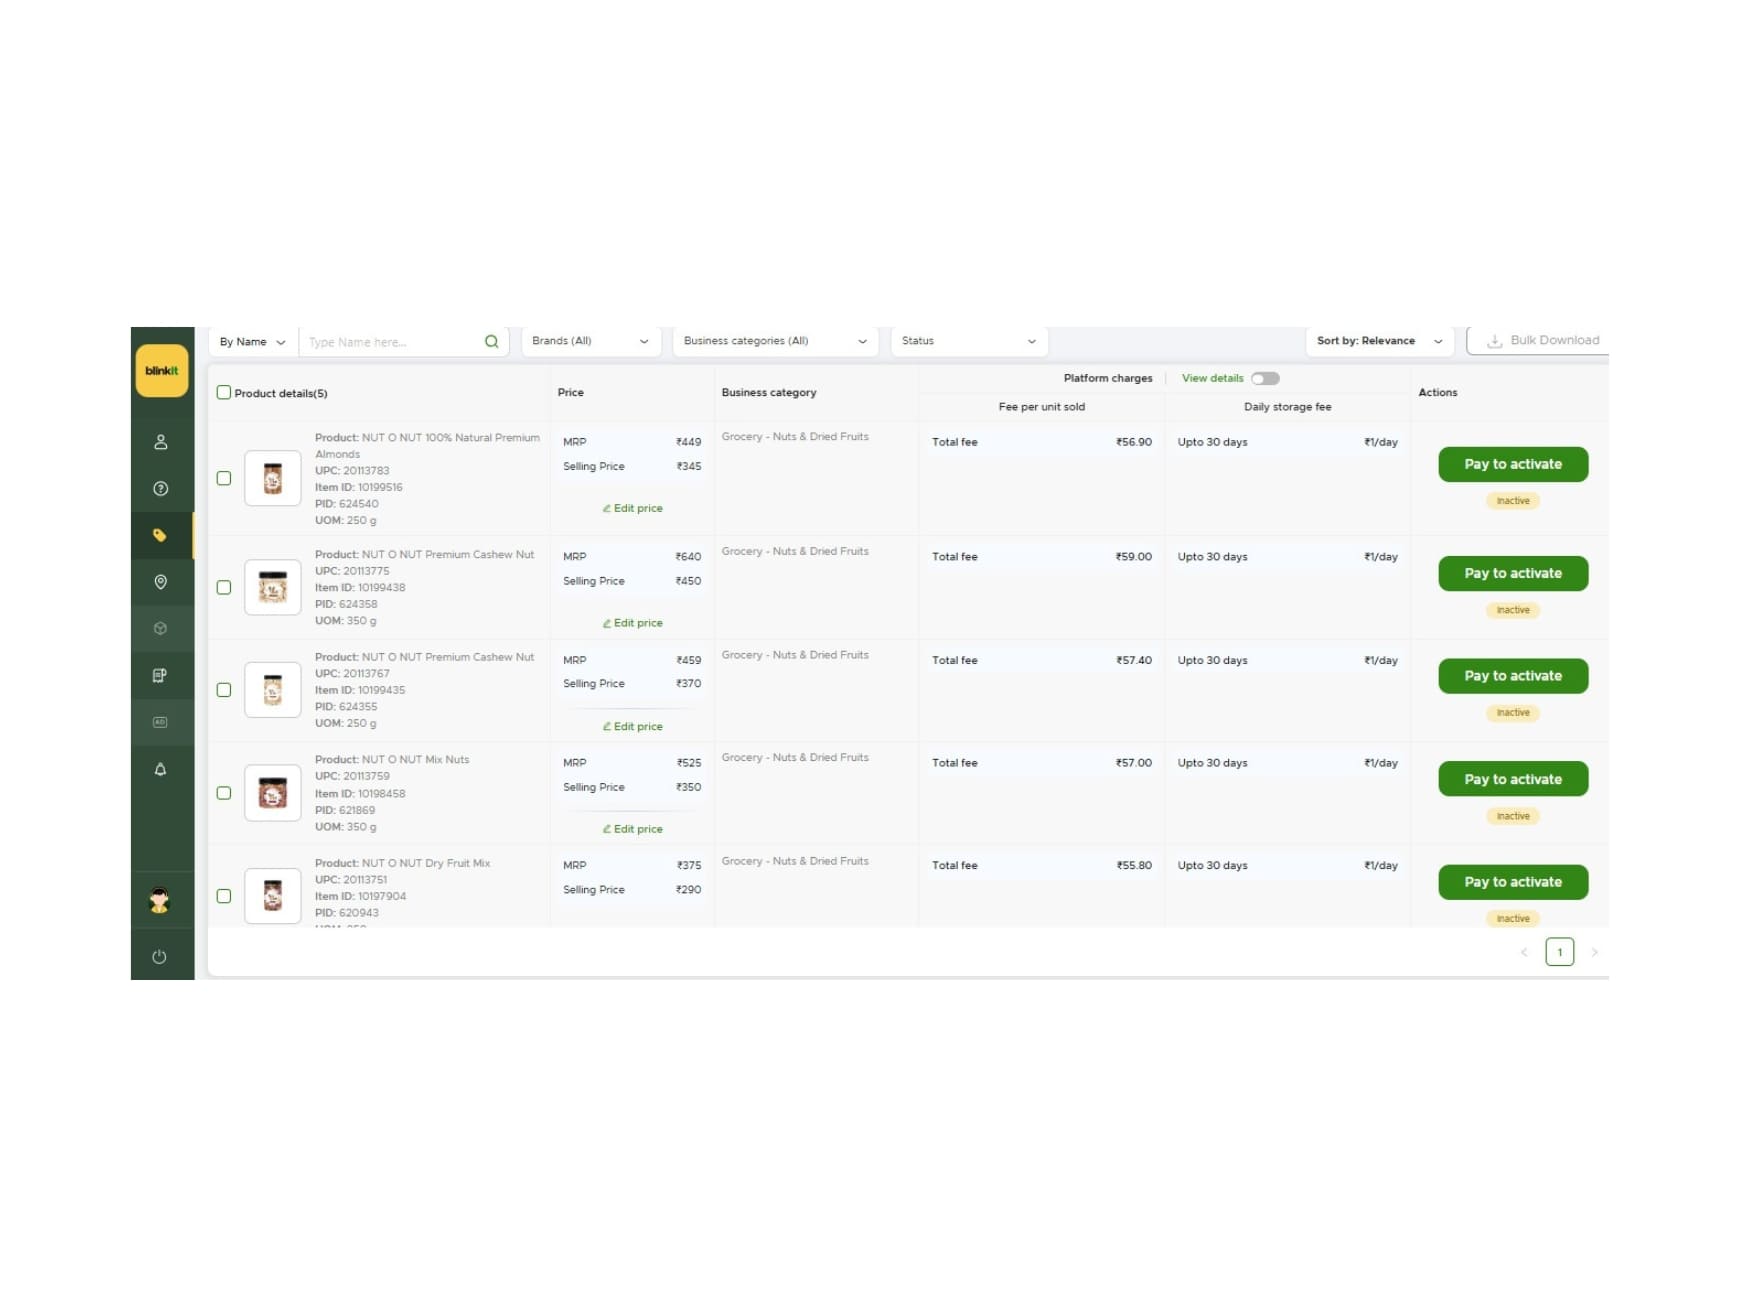Edit price for Cashew Nut 250 g
1741x1306 pixels.
point(632,726)
